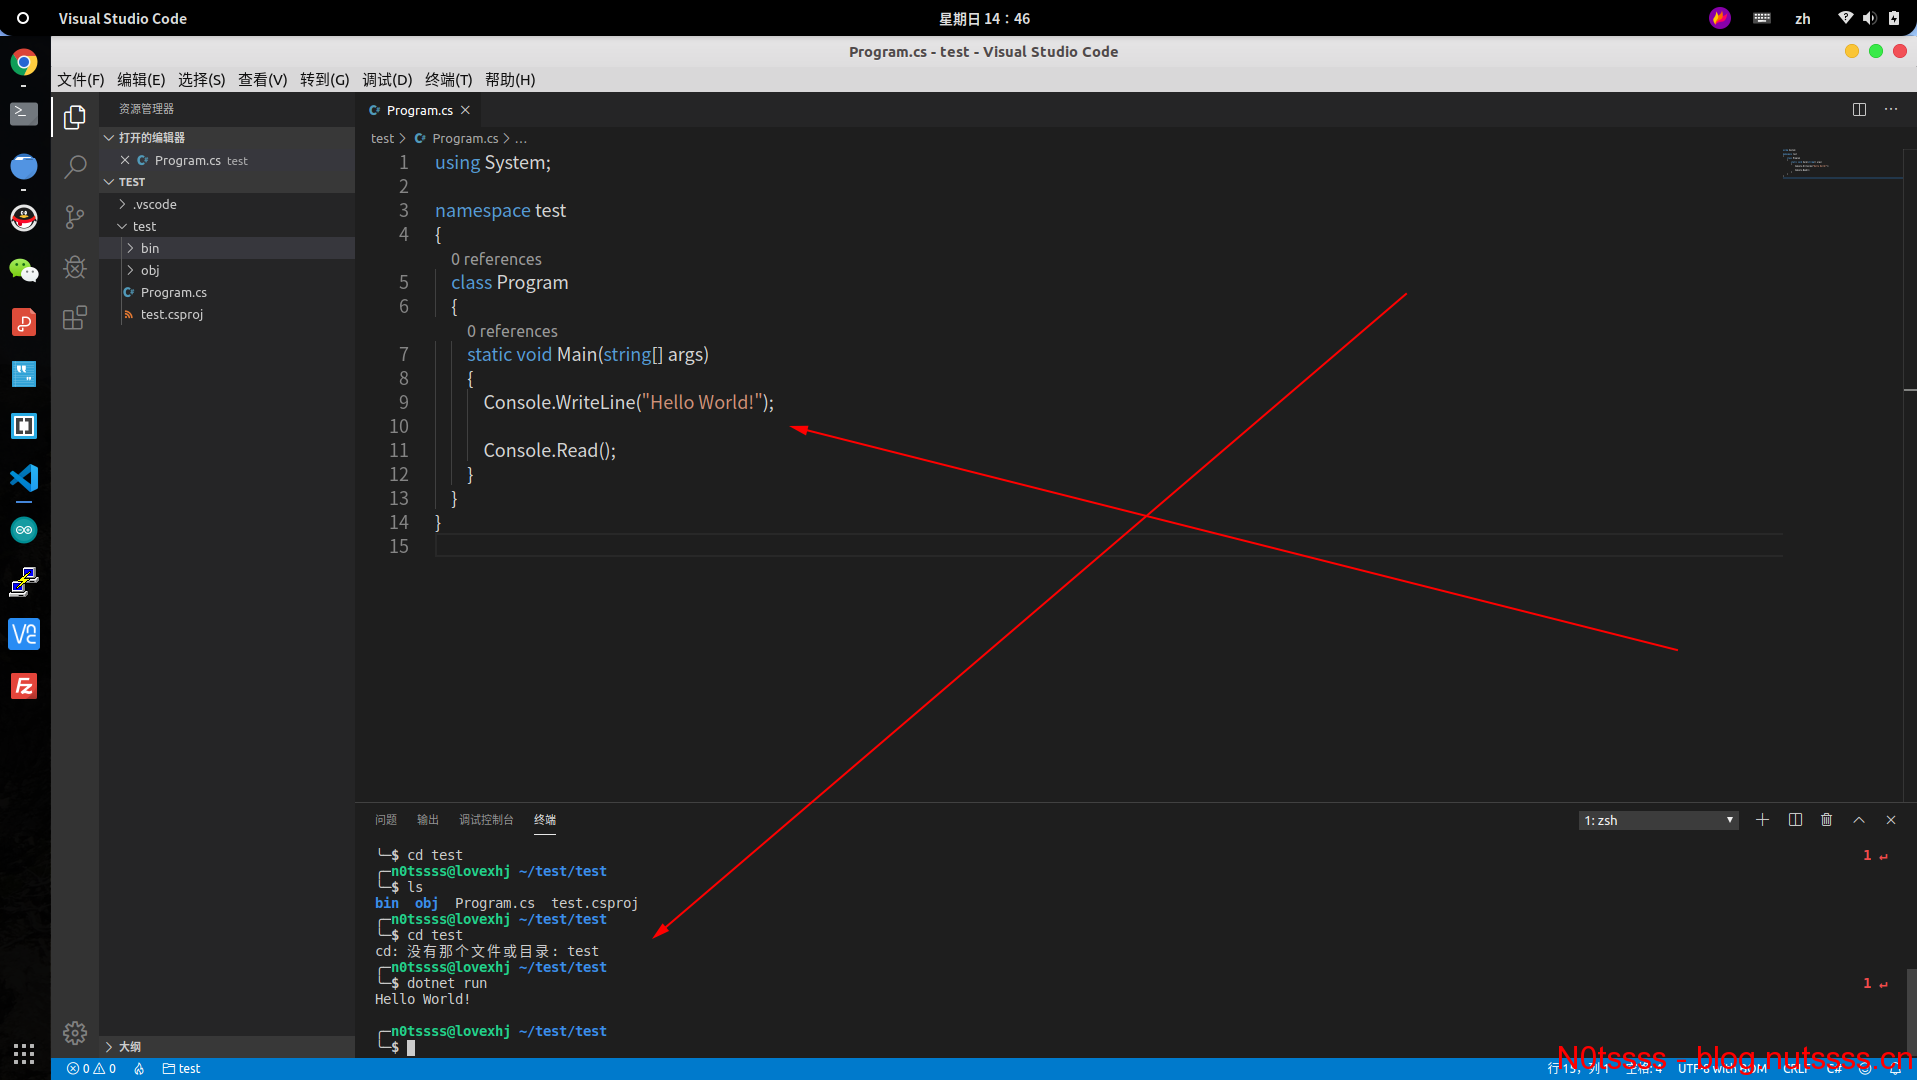The width and height of the screenshot is (1917, 1080).
Task: Collapse the TEST workspace section
Action: click(x=228, y=182)
